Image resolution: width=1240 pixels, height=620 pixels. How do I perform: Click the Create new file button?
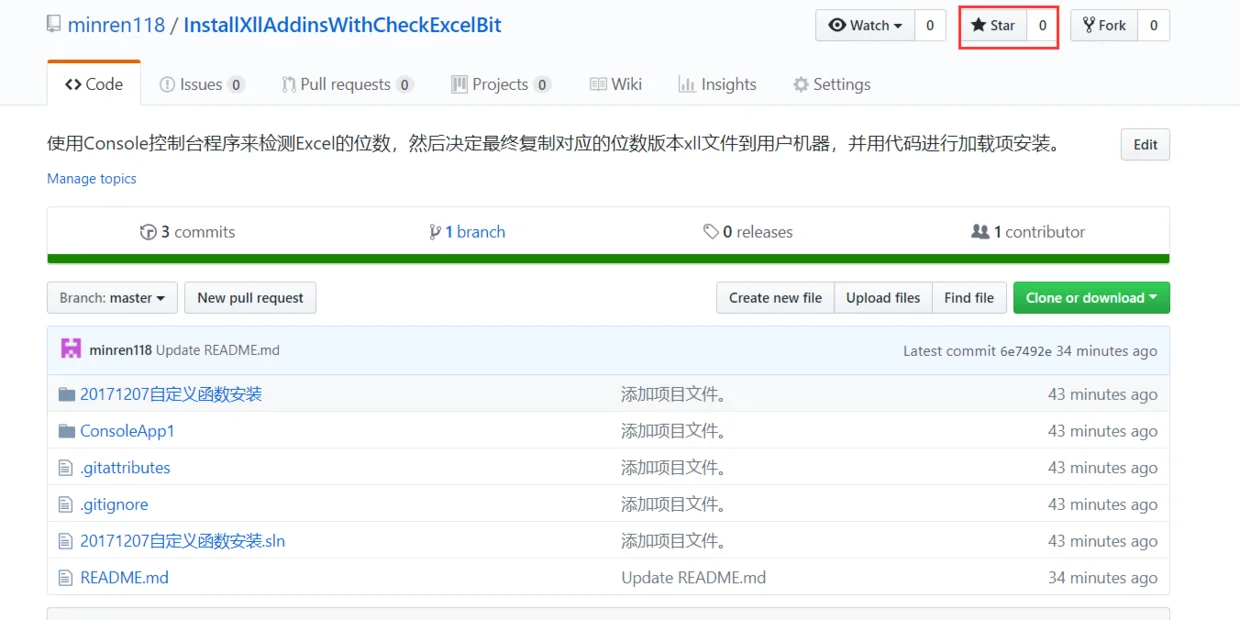point(775,298)
